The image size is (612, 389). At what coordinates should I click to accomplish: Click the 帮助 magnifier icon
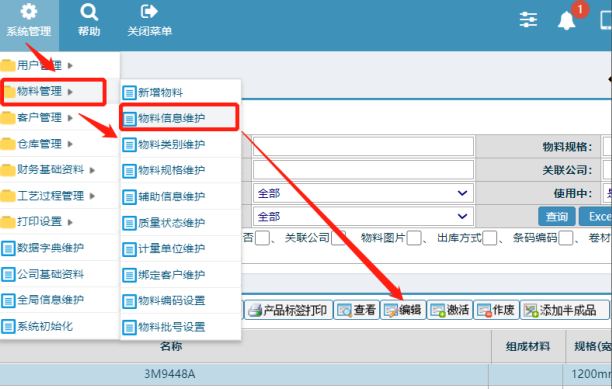coord(89,12)
